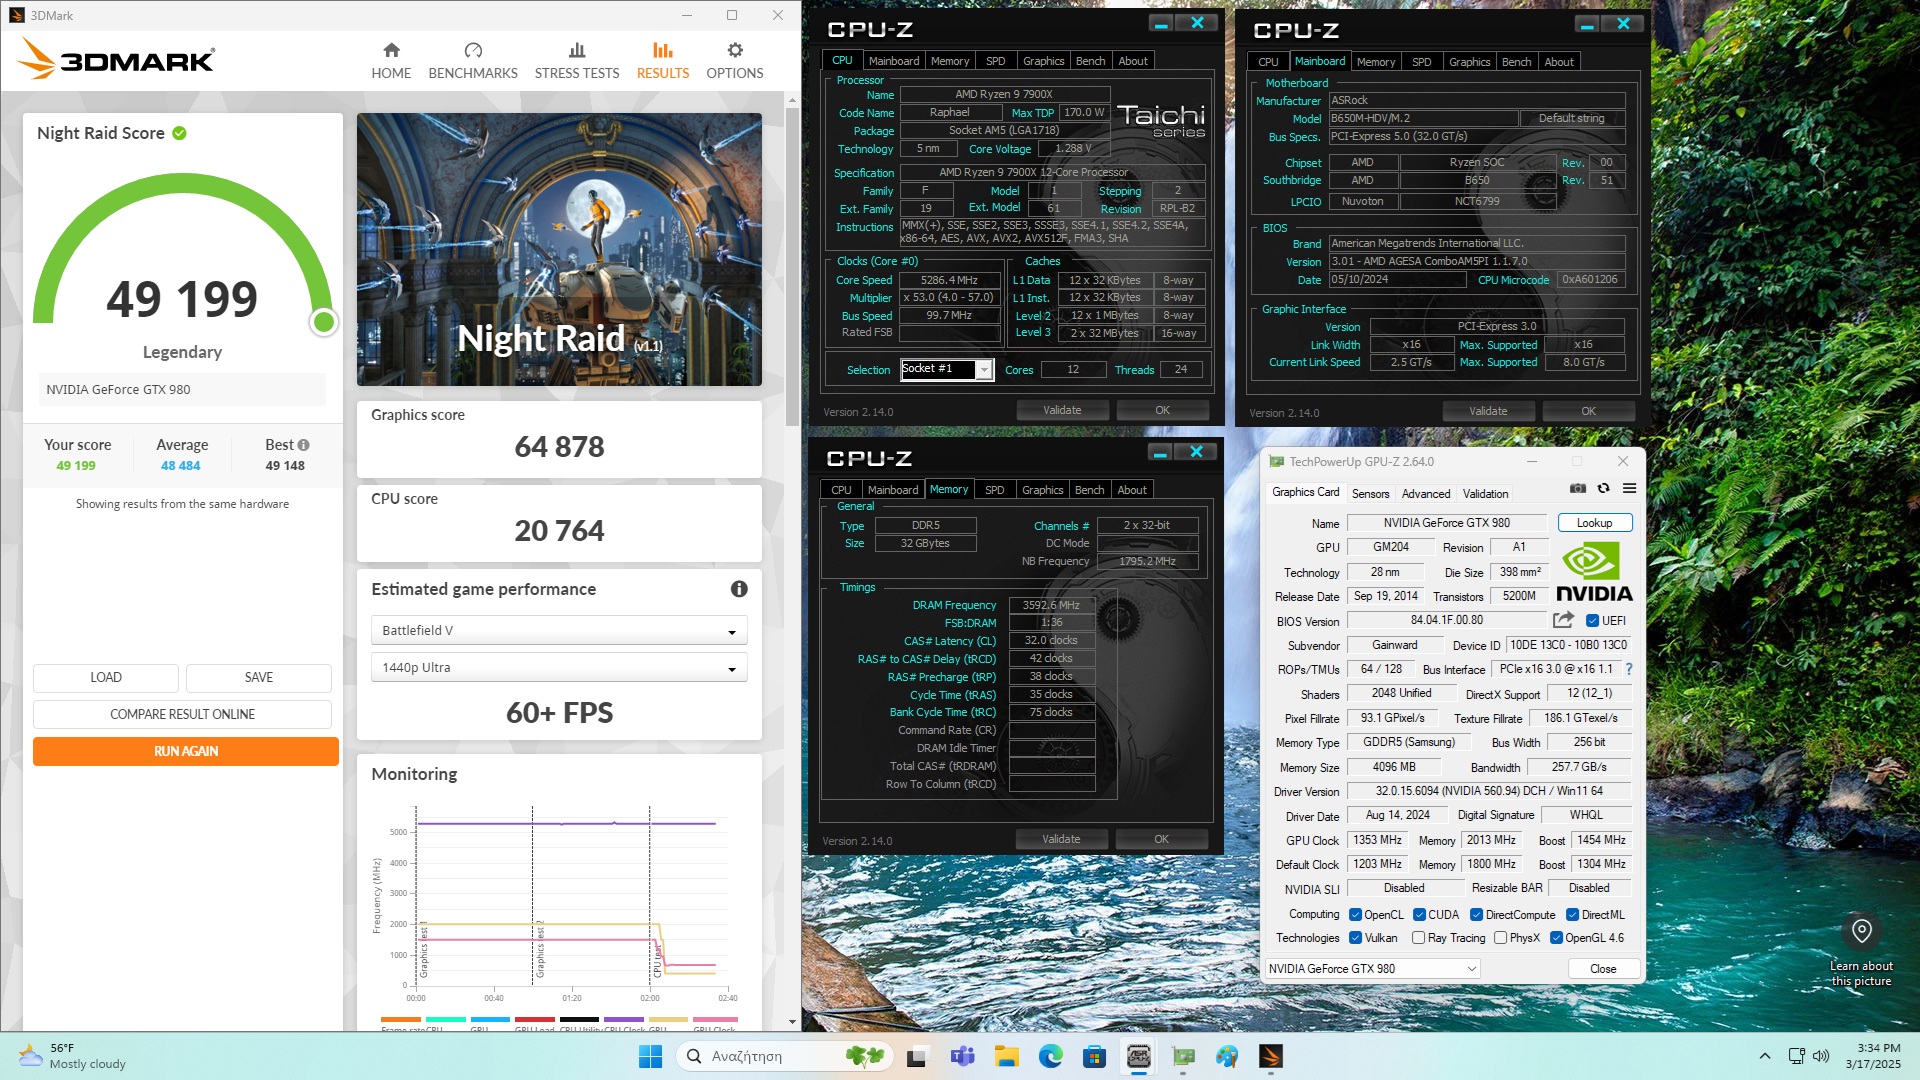The height and width of the screenshot is (1080, 1920).
Task: Click the taskbar search box
Action: click(x=784, y=1056)
